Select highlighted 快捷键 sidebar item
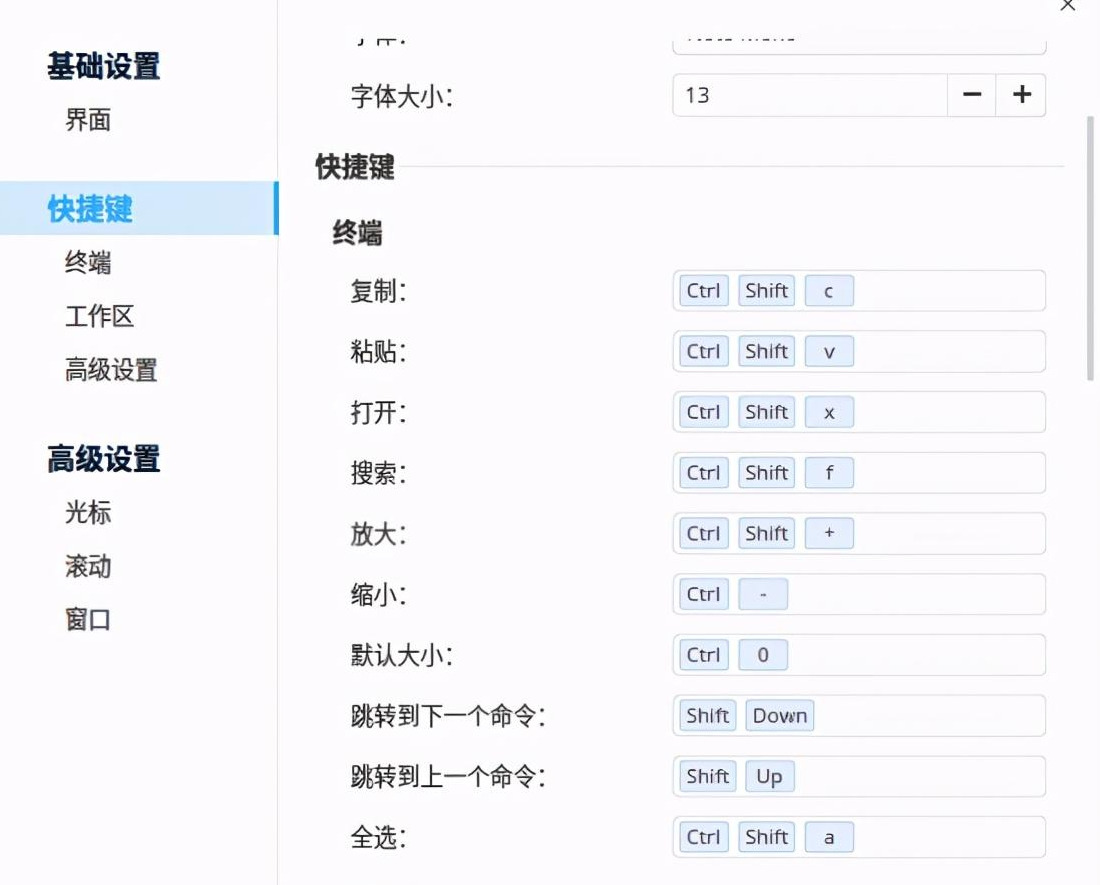 pos(139,208)
